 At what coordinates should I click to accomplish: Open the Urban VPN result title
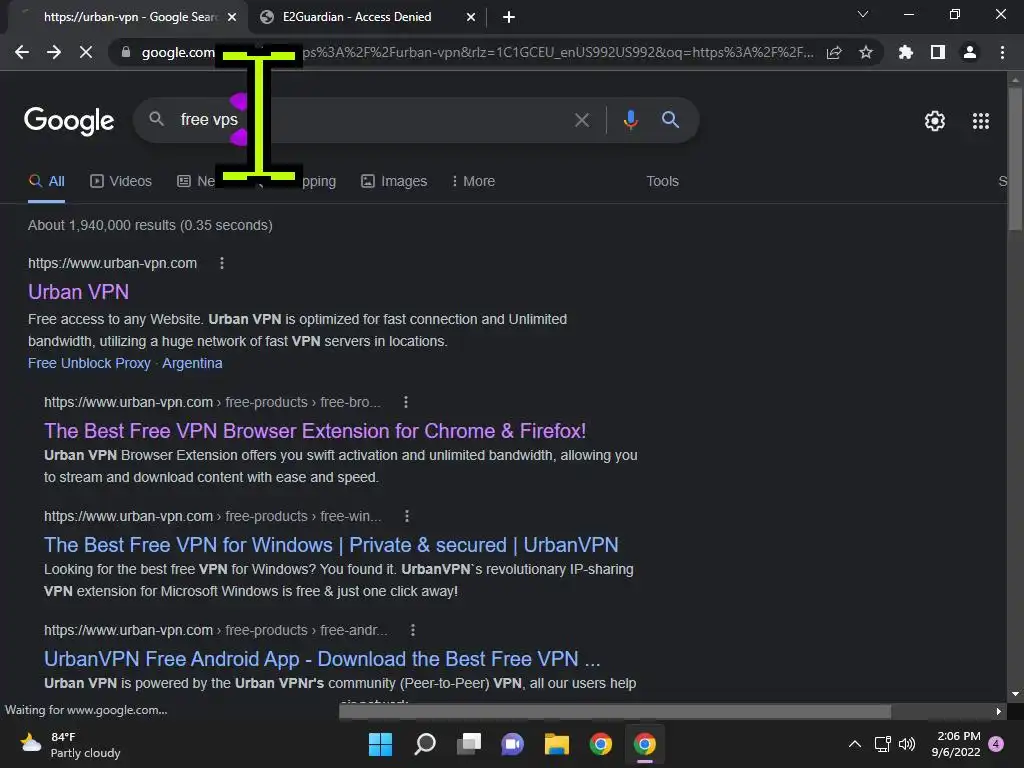[x=78, y=292]
